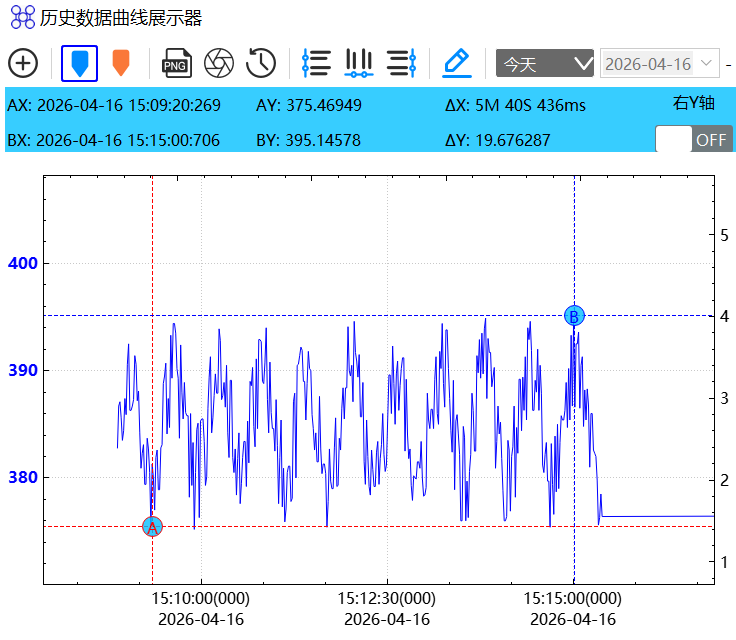
Task: Click the left axis label 380
Action: coord(23,478)
